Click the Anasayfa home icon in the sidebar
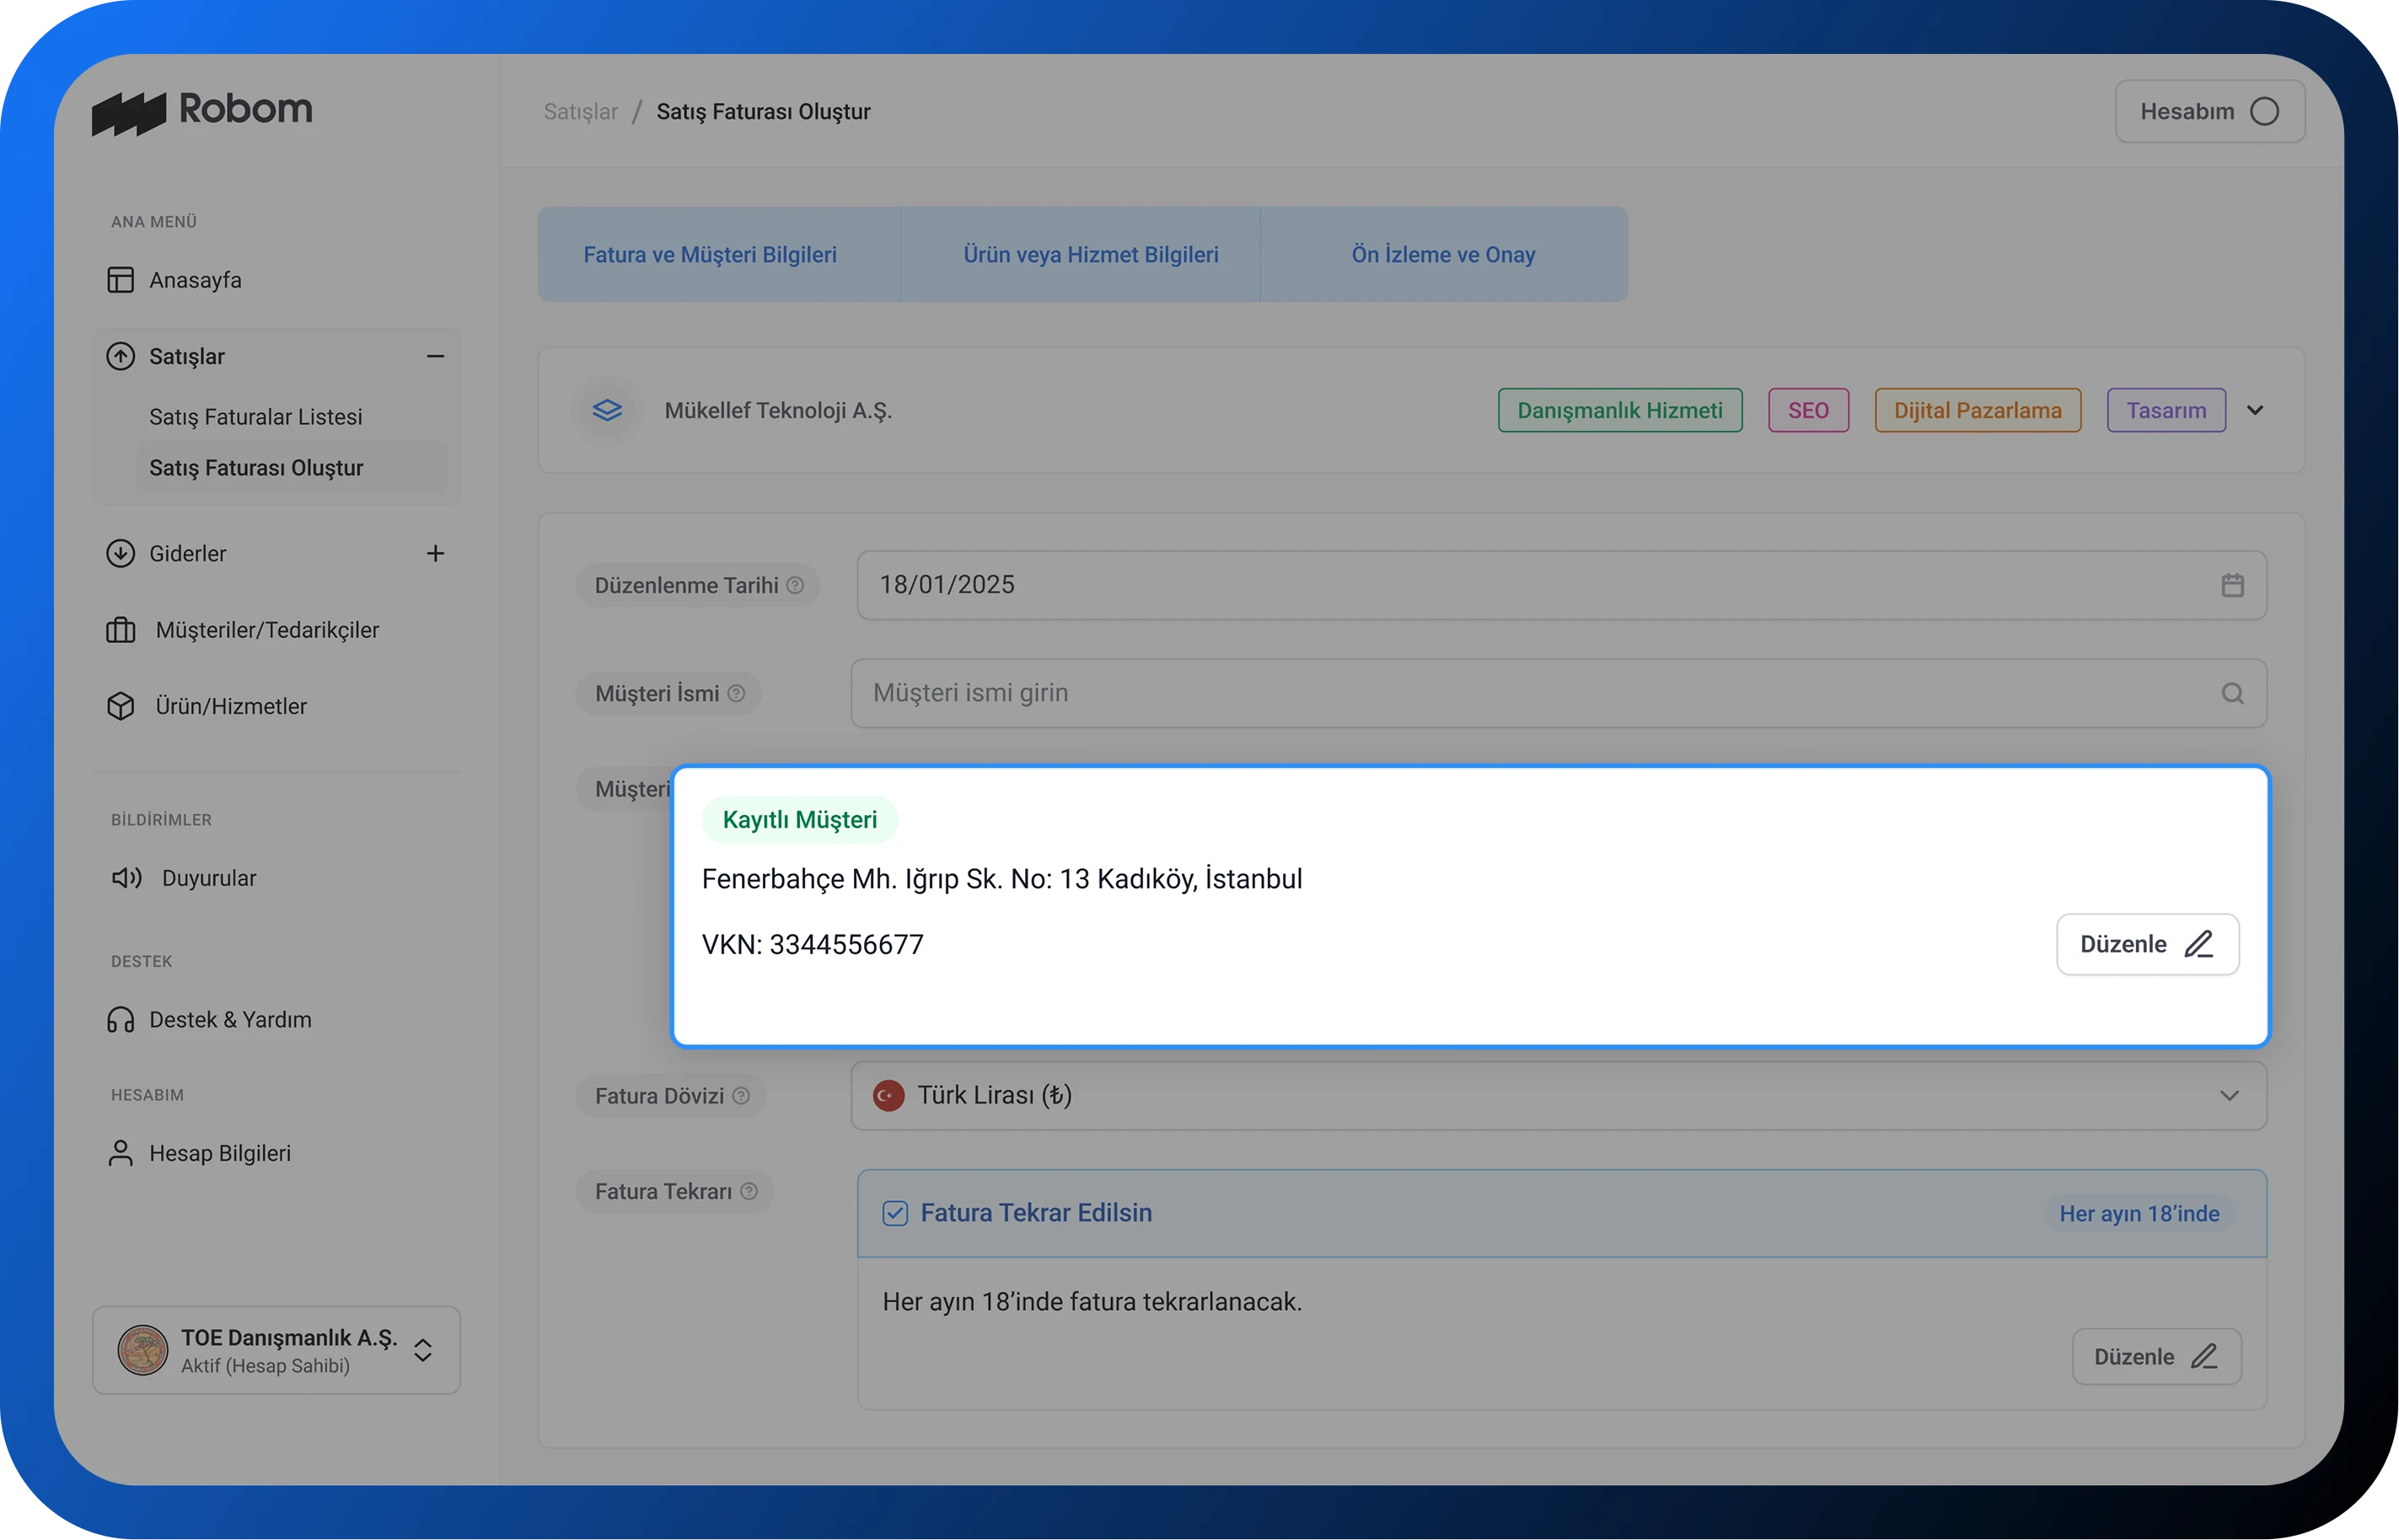This screenshot has width=2399, height=1540. click(120, 280)
